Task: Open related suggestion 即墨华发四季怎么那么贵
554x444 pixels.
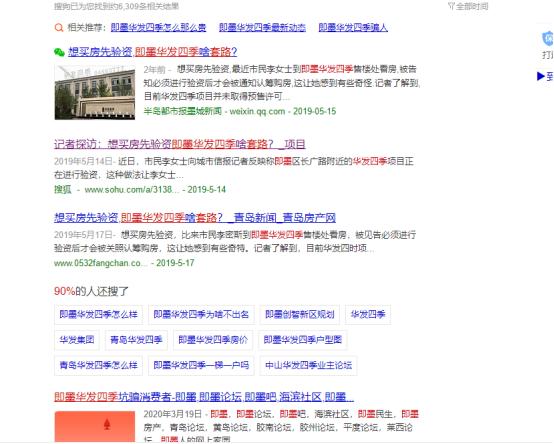Action: pyautogui.click(x=158, y=28)
